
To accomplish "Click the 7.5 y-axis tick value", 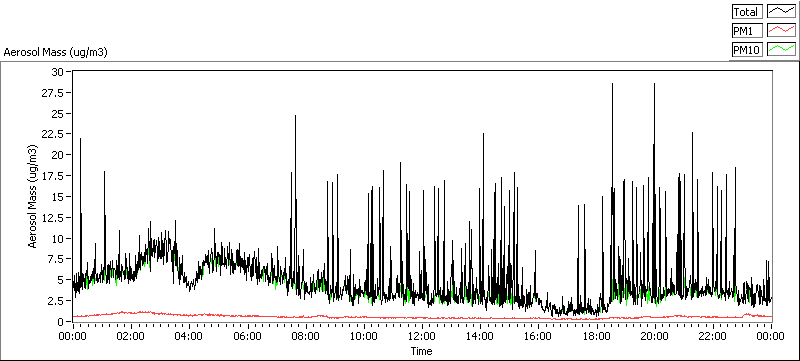I will (x=56, y=259).
